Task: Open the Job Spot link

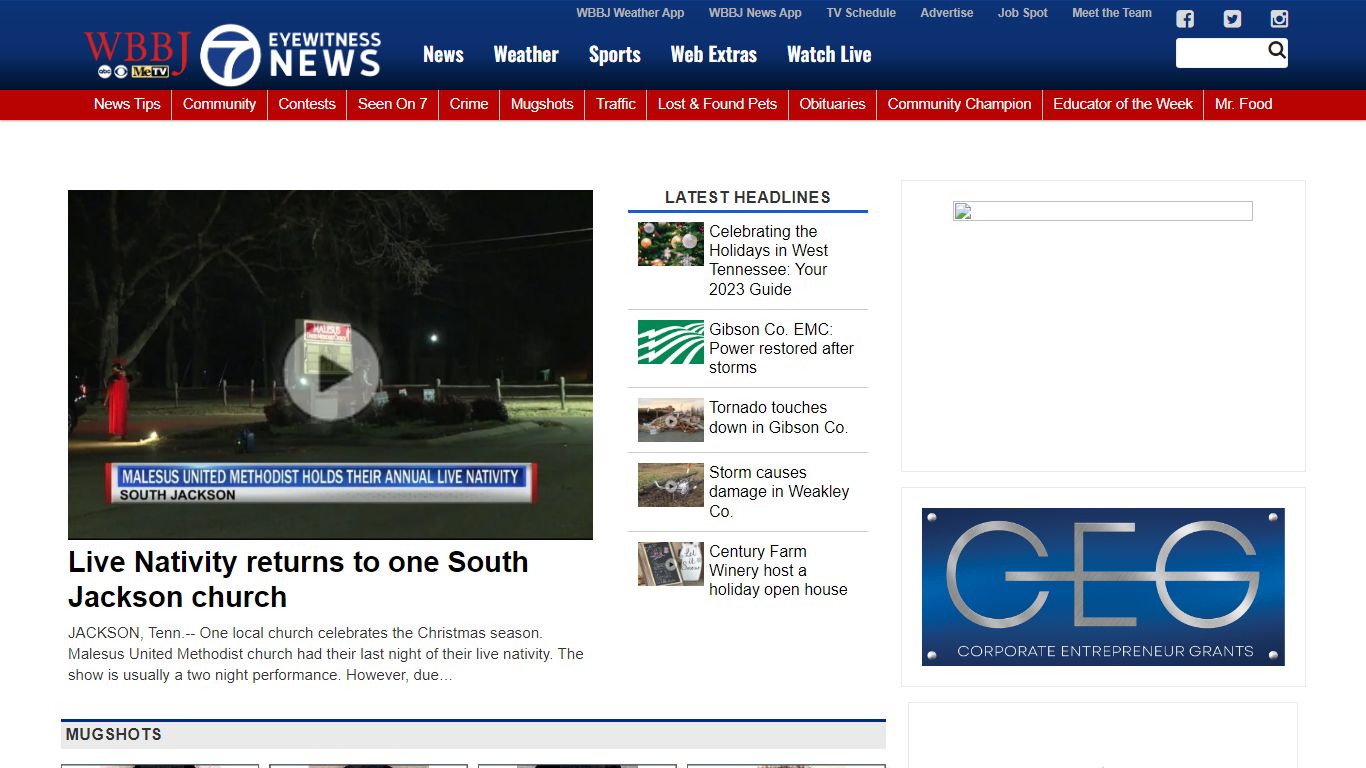Action: [x=1023, y=13]
